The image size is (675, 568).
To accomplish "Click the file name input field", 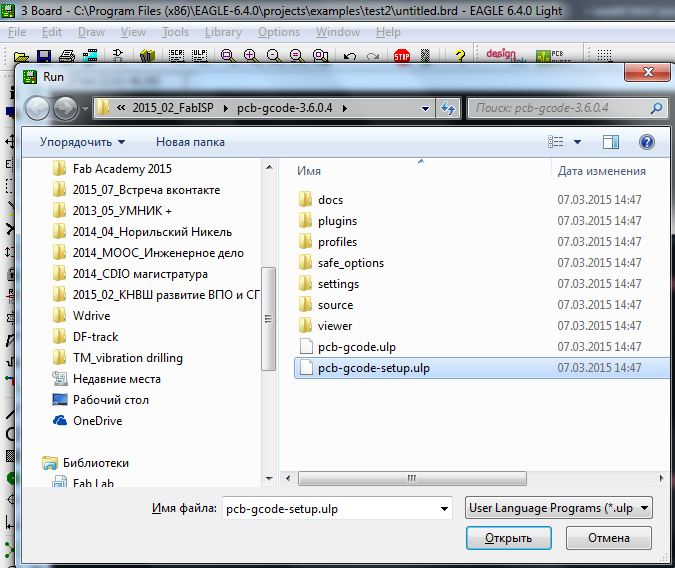I will pyautogui.click(x=330, y=509).
